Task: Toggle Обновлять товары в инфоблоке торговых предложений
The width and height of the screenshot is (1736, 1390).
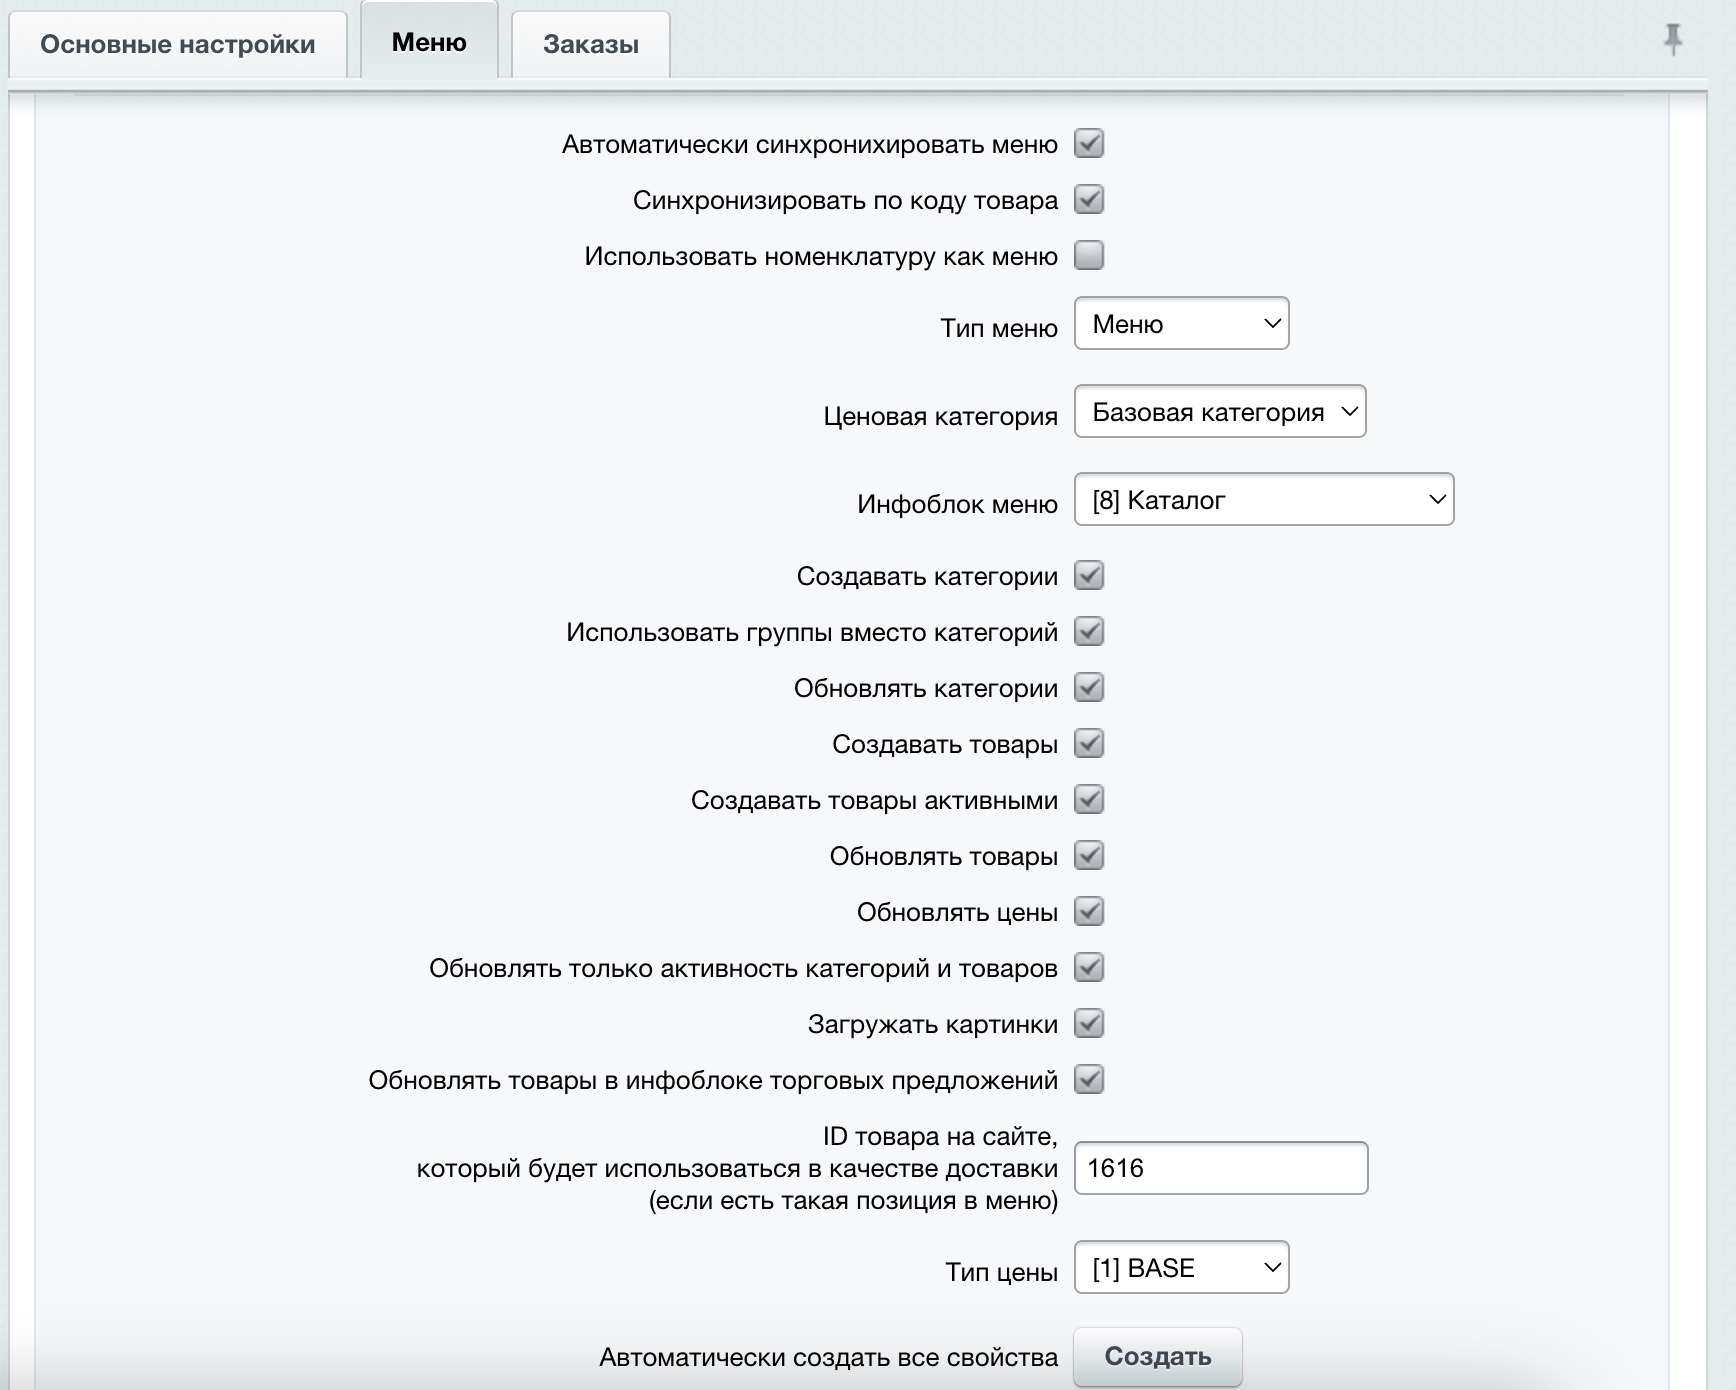Action: (x=1089, y=1080)
